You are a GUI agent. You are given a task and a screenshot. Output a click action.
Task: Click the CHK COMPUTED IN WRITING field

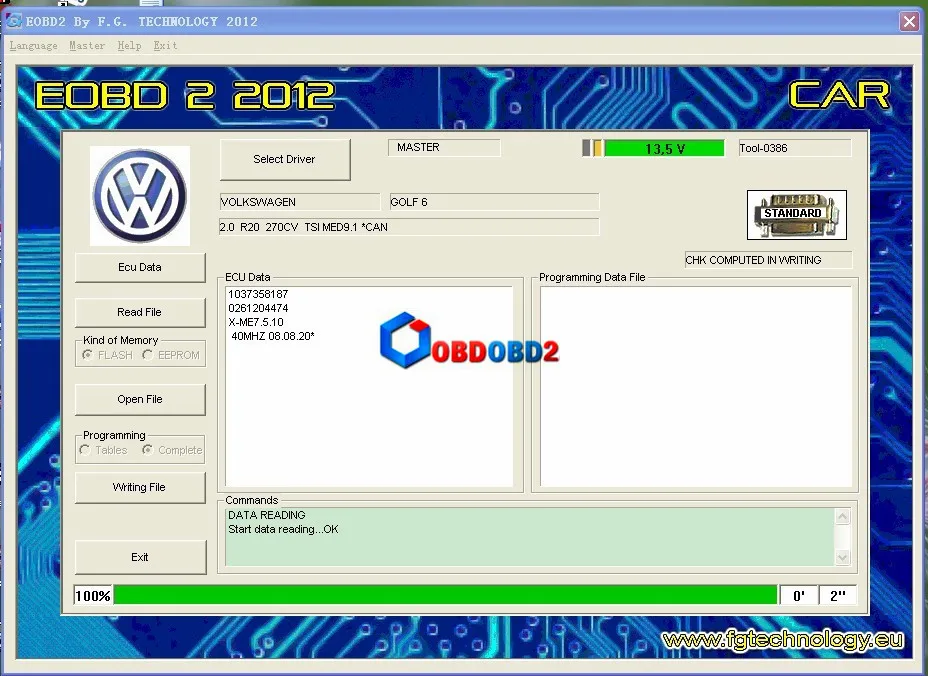(x=768, y=260)
